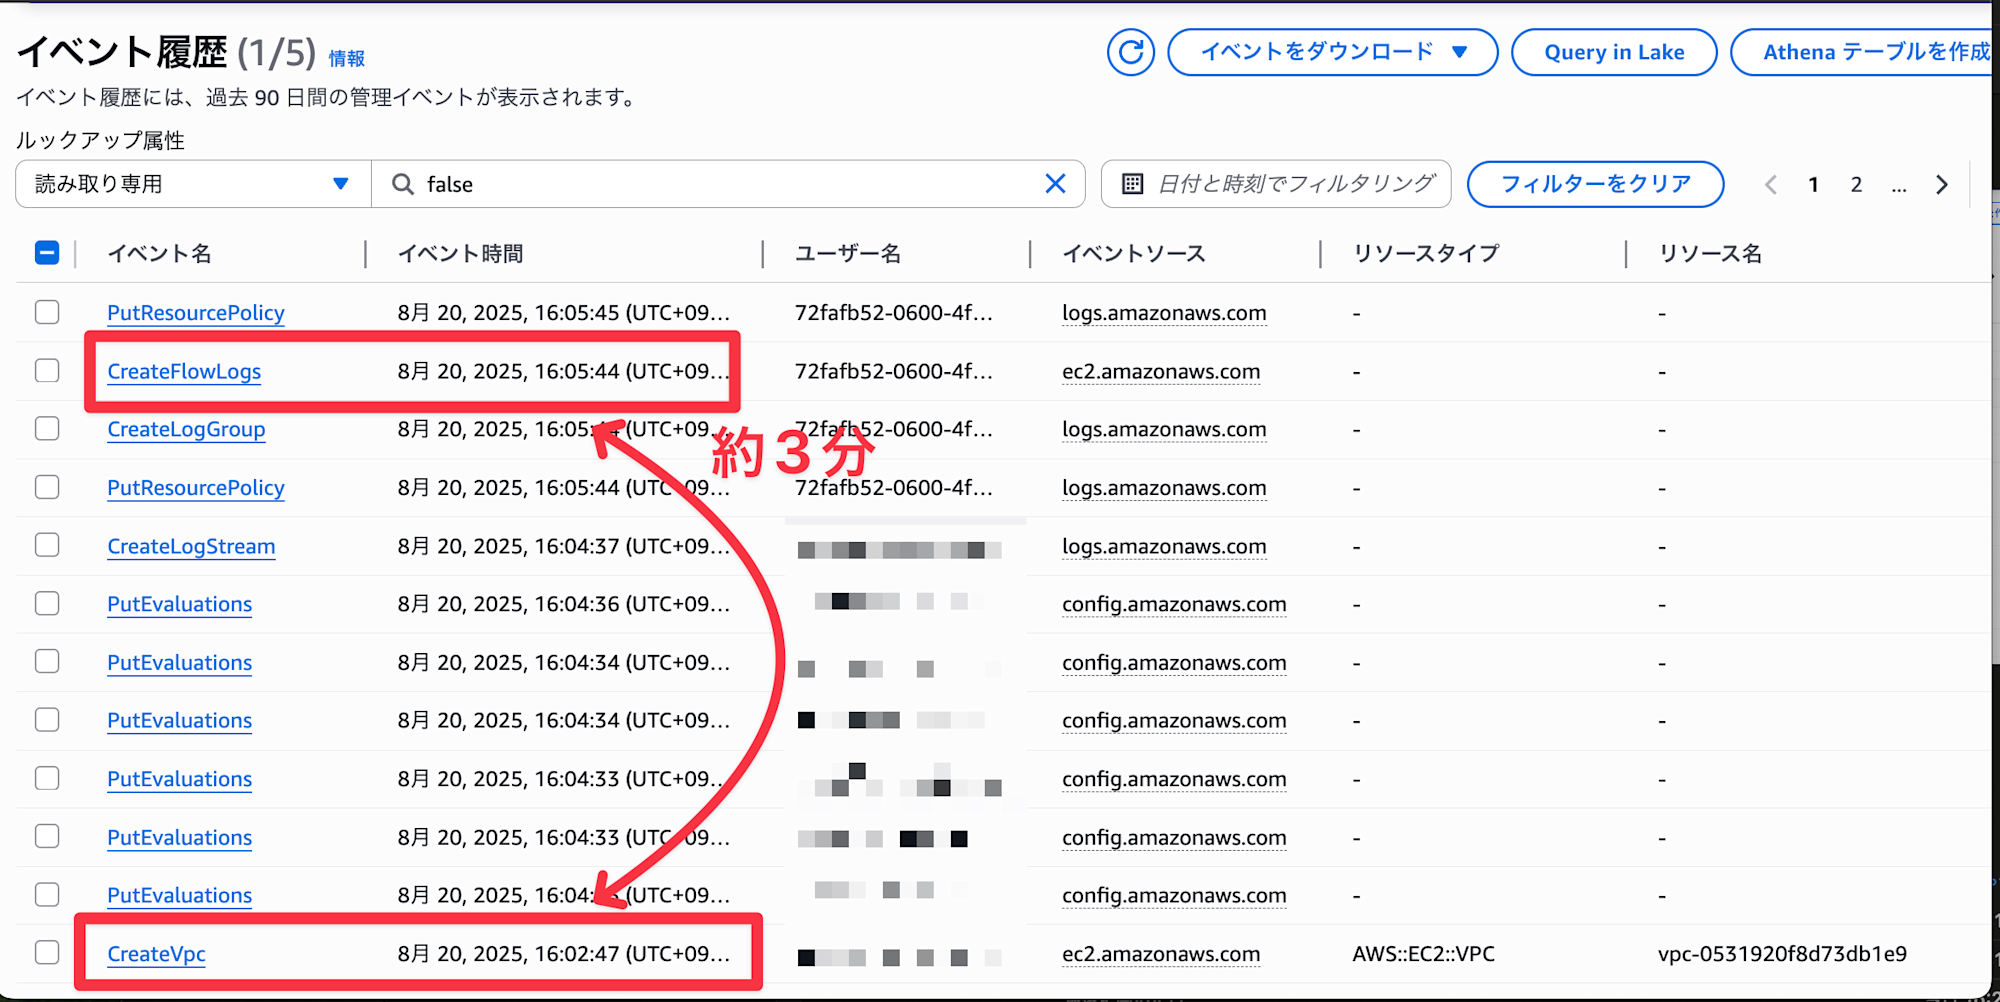
Task: Click リソースタイプ column header
Action: (1426, 254)
